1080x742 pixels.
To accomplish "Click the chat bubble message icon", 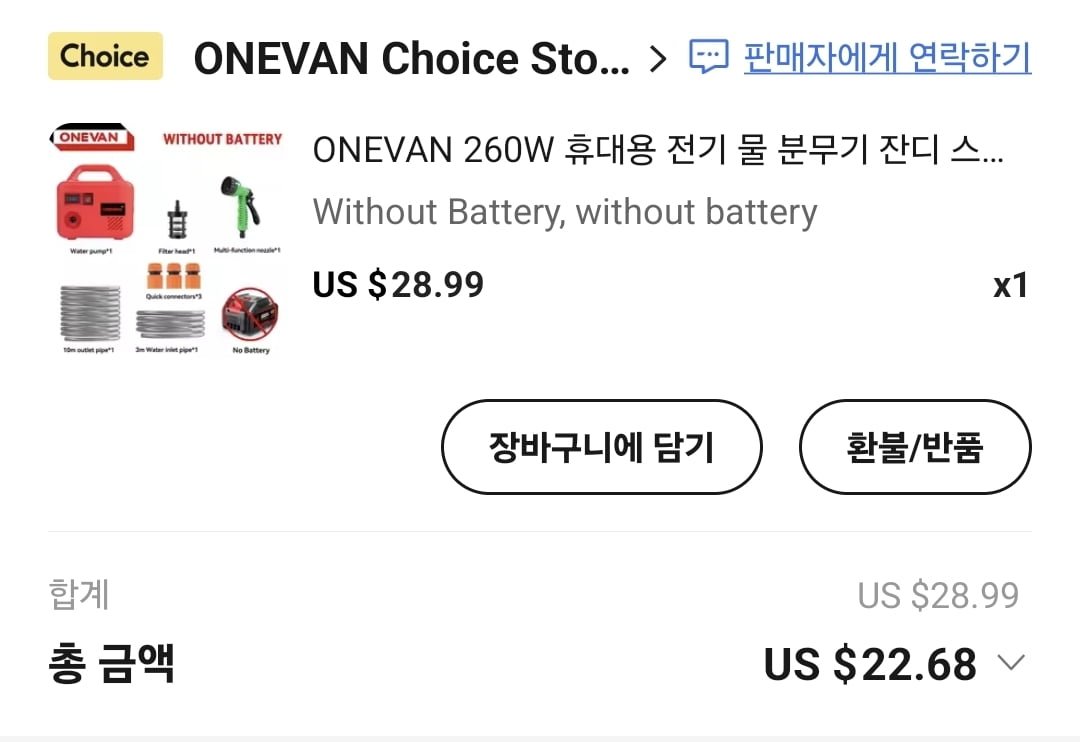I will 708,56.
